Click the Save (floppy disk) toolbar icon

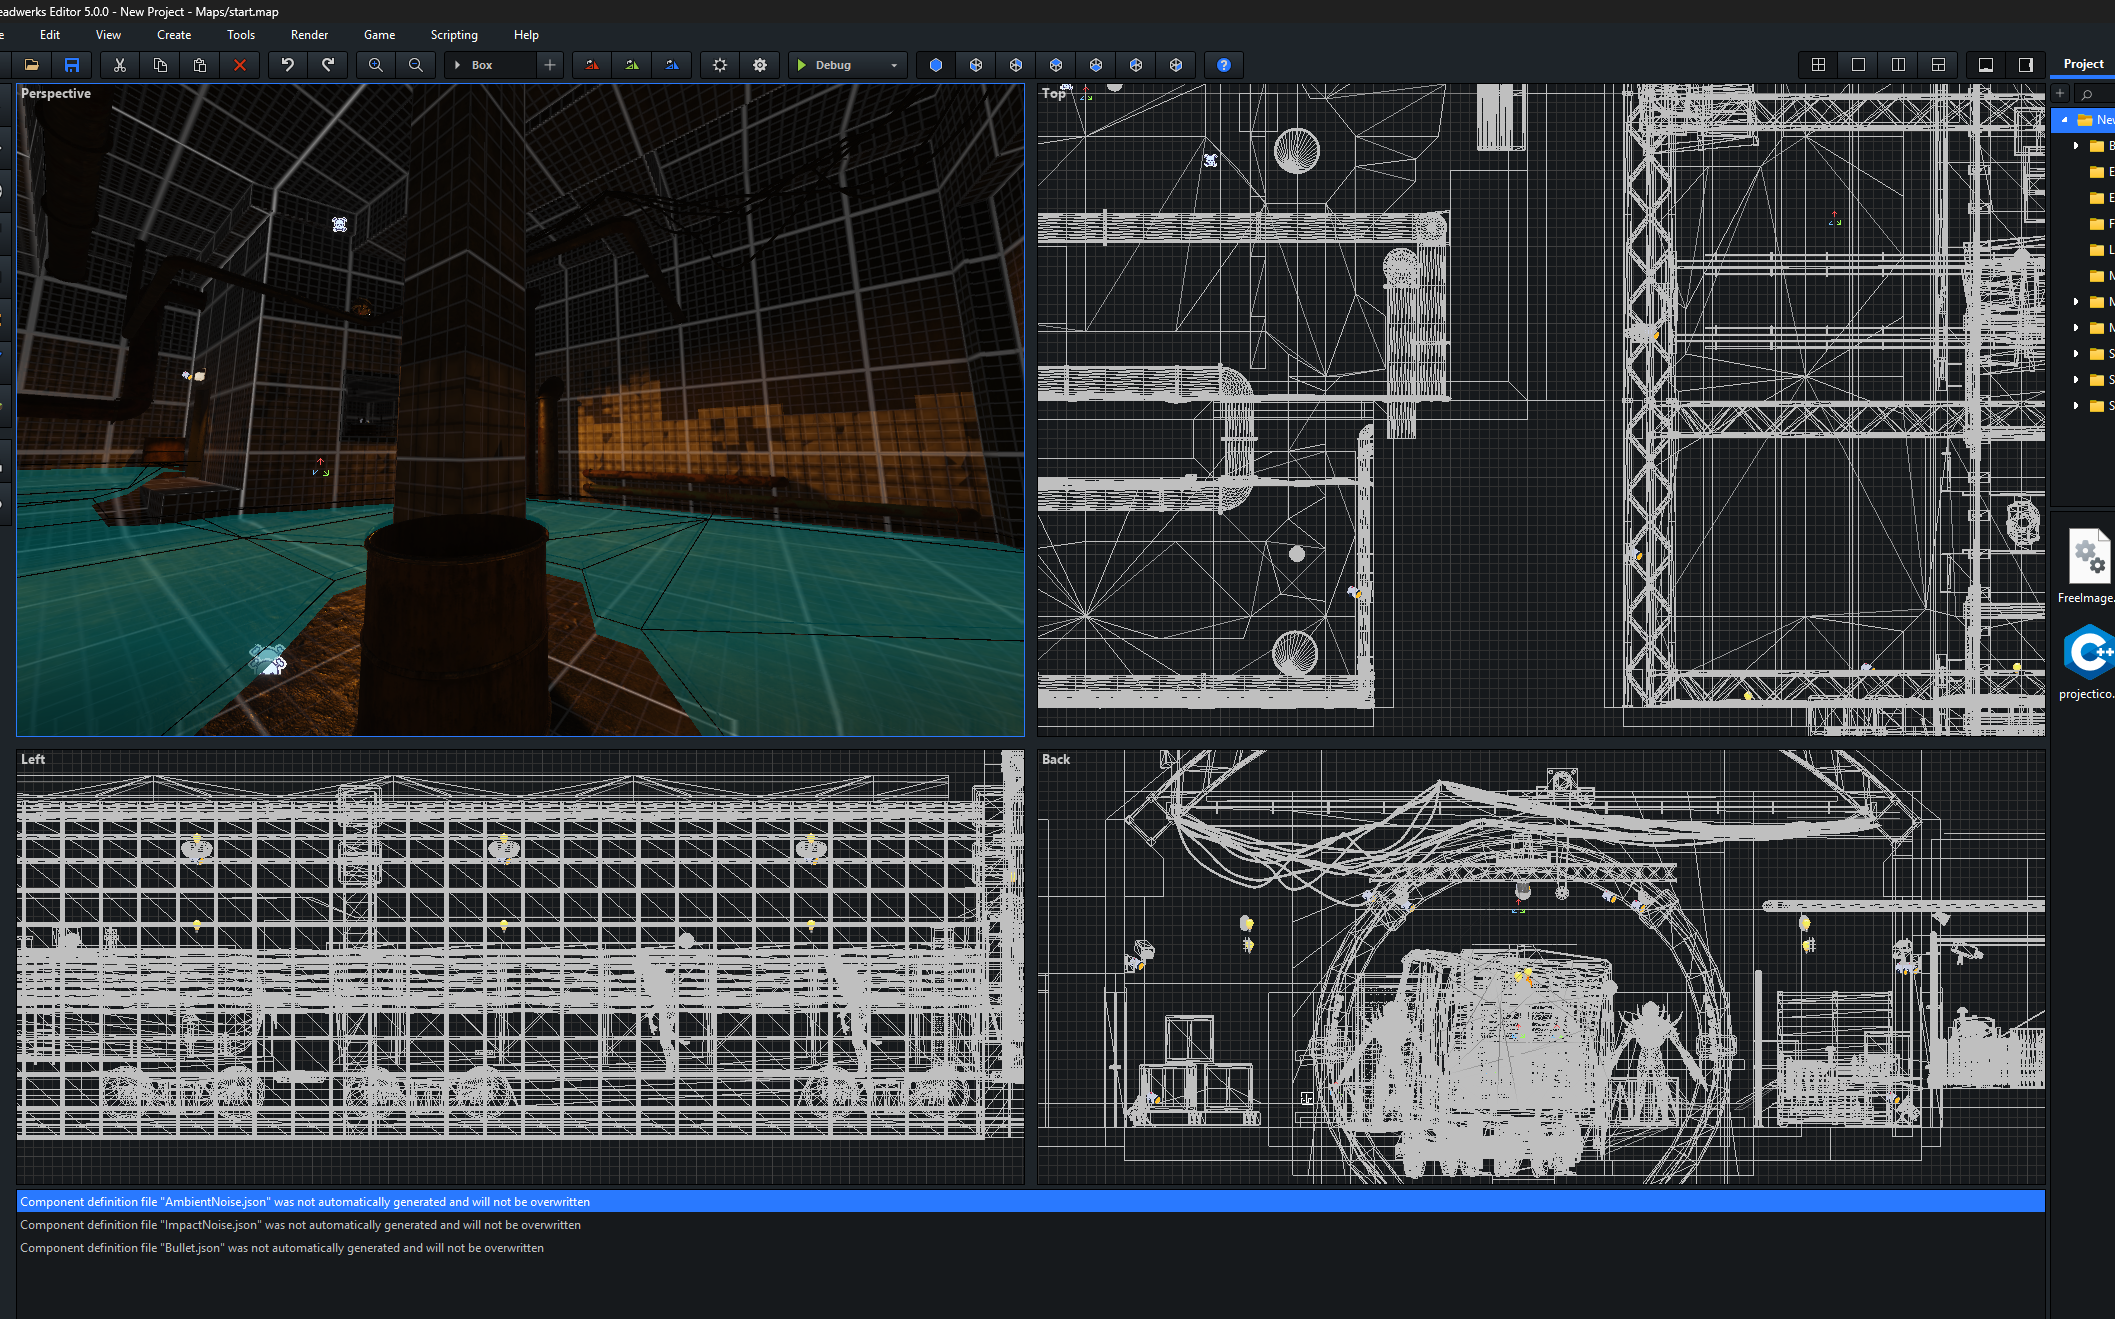point(72,65)
